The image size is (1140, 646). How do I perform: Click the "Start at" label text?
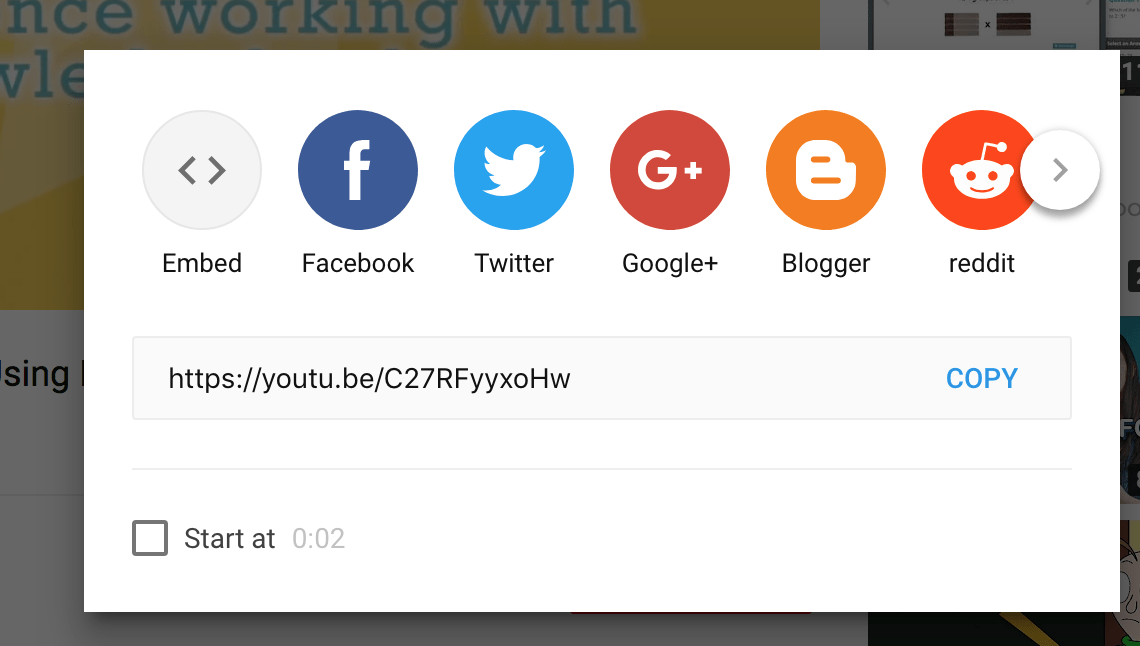coord(229,538)
